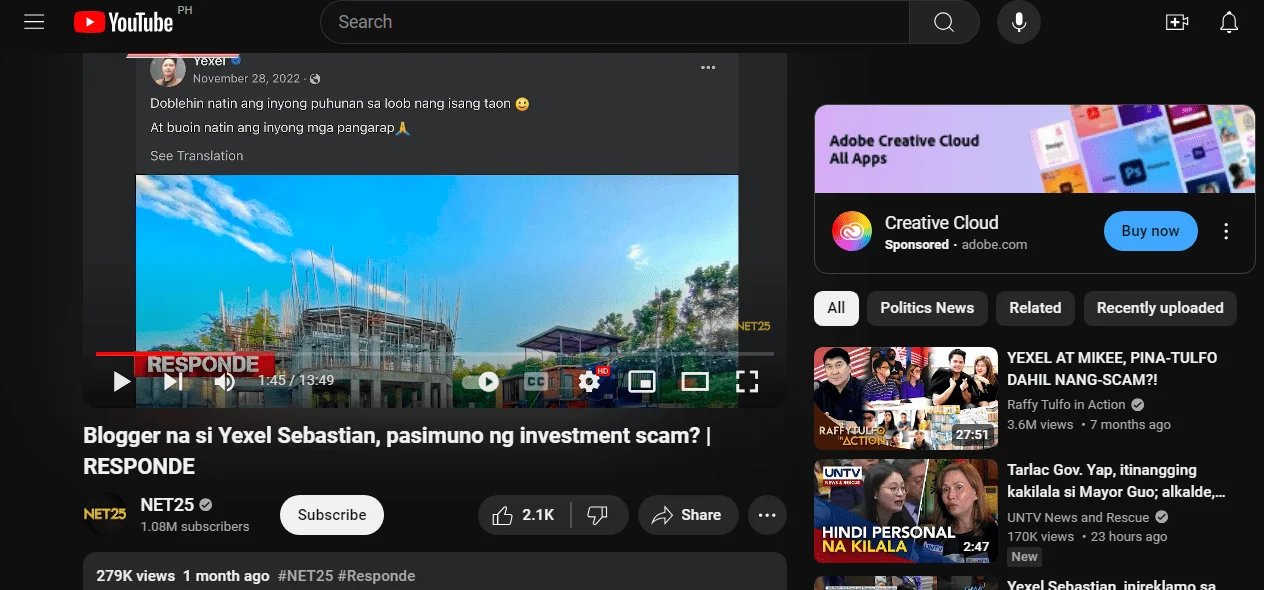Enter full screen mode

click(747, 381)
